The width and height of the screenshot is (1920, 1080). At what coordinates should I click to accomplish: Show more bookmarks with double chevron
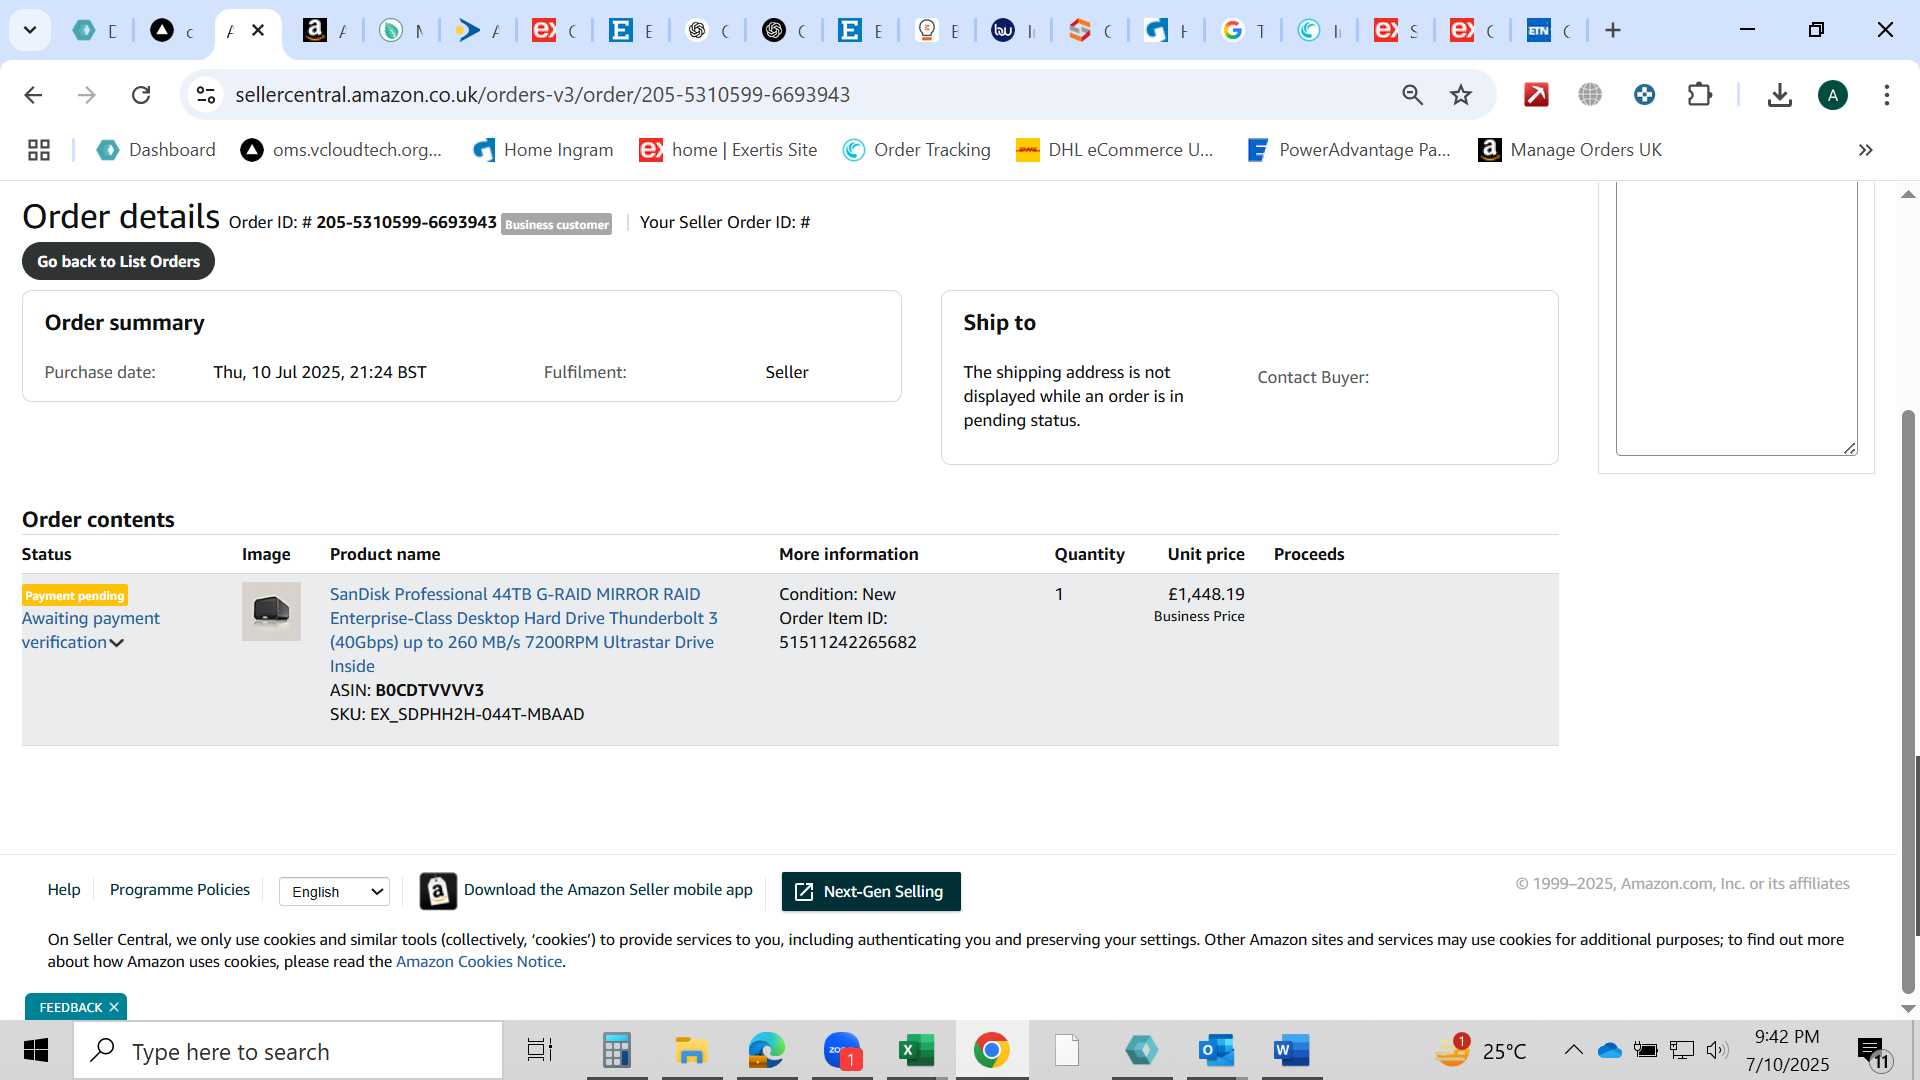point(1865,150)
